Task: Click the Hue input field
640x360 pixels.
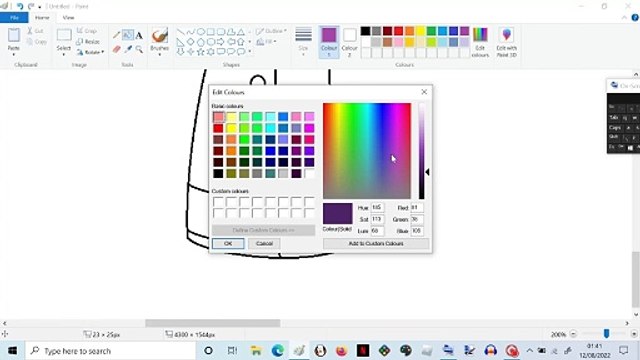Action: point(377,208)
